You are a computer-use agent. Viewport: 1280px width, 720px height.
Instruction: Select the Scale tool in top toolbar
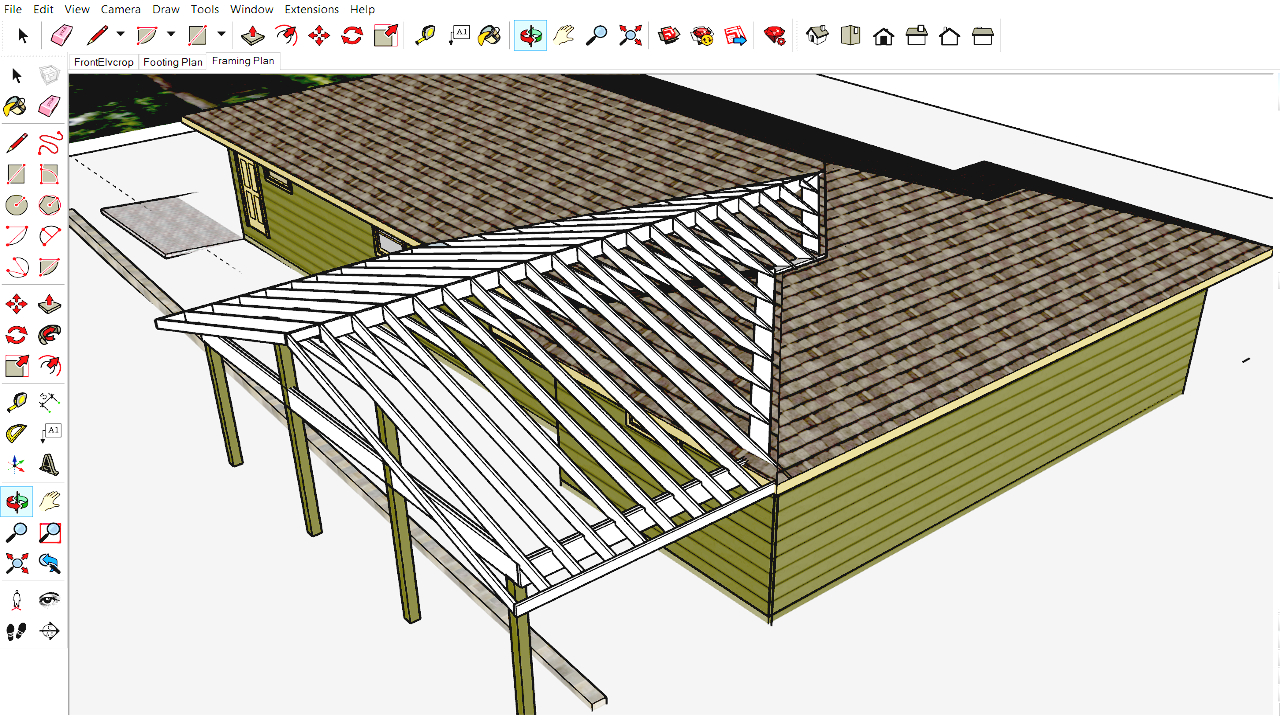(385, 36)
